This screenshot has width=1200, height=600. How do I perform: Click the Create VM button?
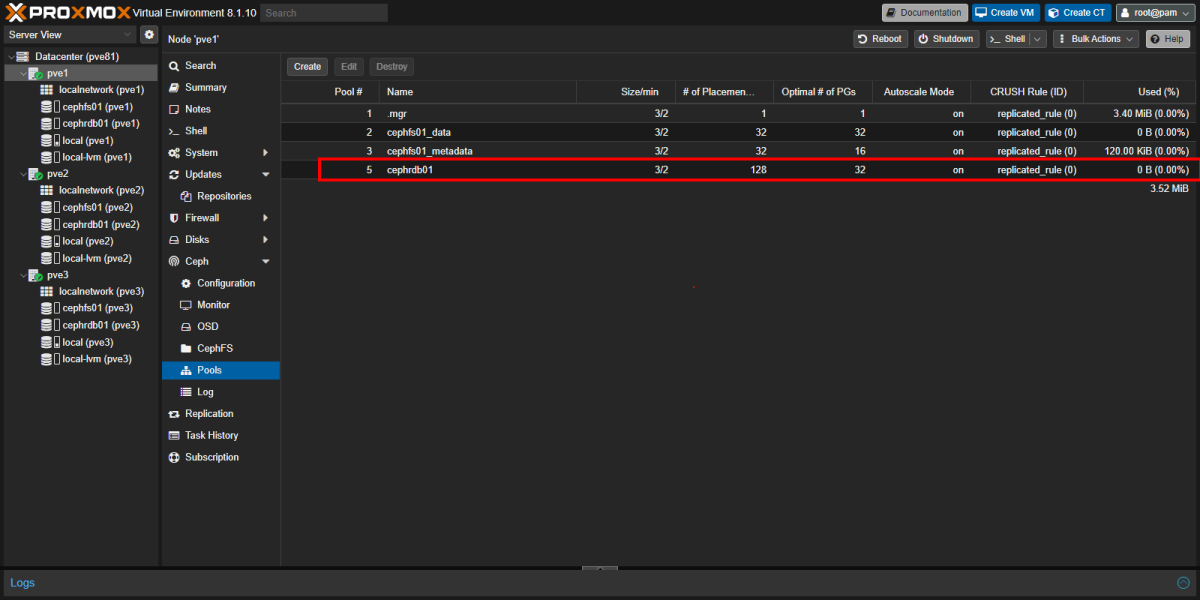click(x=1006, y=13)
